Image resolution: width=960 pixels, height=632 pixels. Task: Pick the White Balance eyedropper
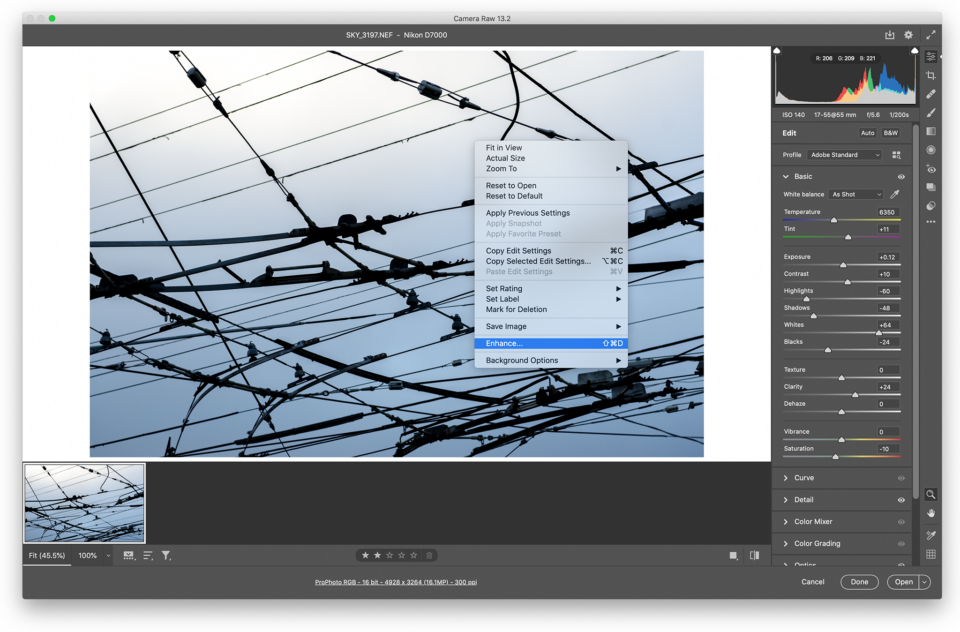pos(895,194)
